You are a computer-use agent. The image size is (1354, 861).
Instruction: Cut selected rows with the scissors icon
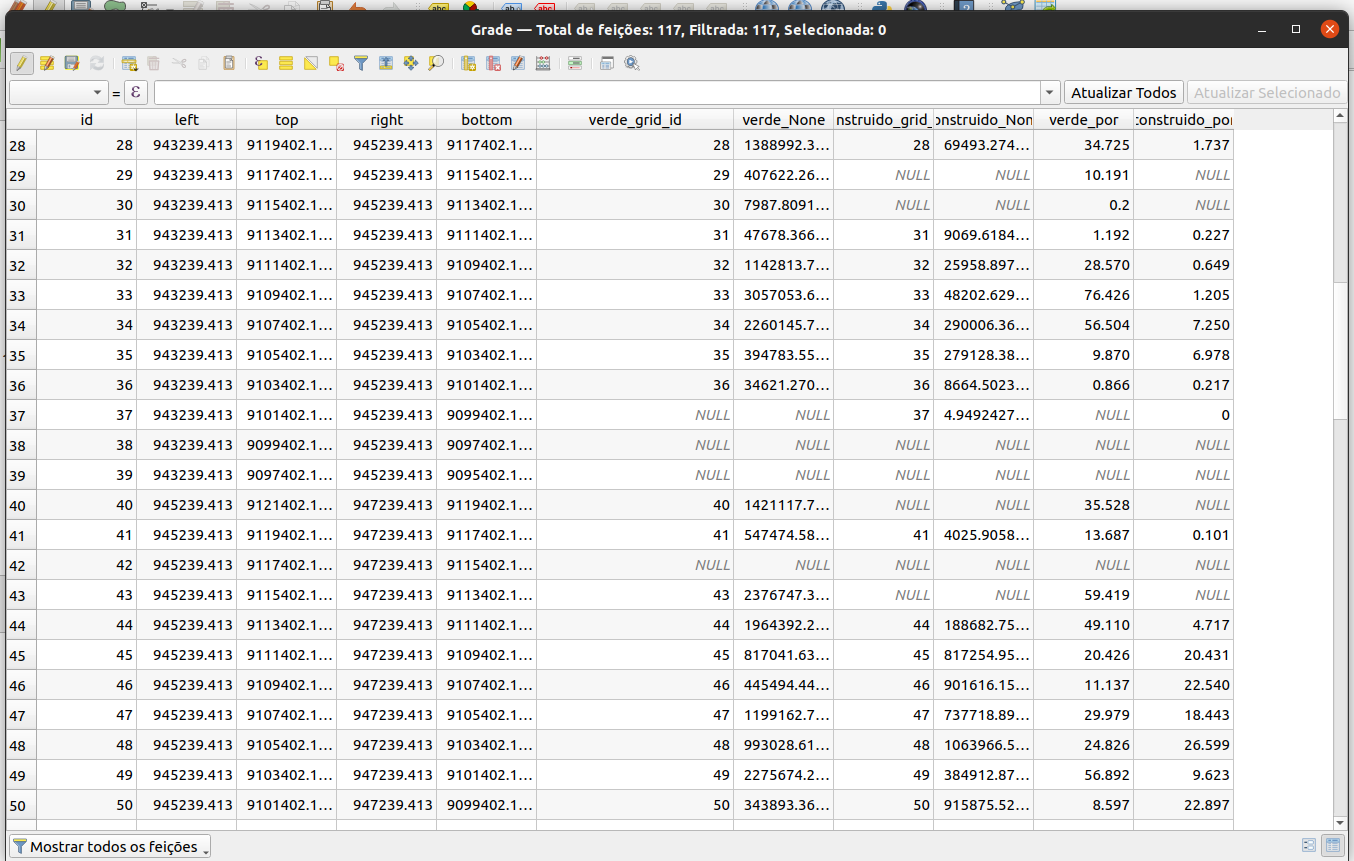[179, 63]
